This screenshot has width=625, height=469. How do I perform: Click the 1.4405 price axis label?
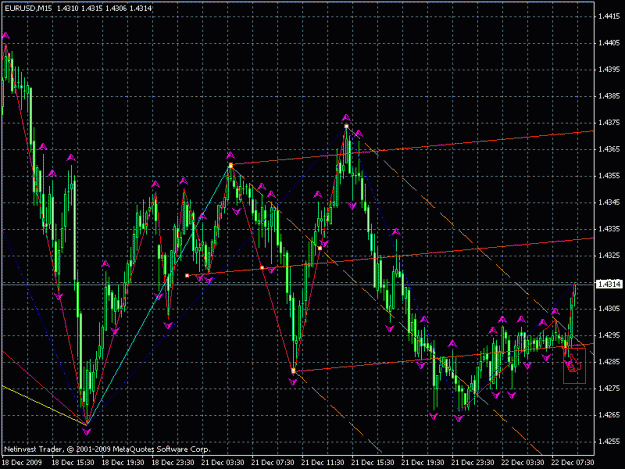(609, 43)
